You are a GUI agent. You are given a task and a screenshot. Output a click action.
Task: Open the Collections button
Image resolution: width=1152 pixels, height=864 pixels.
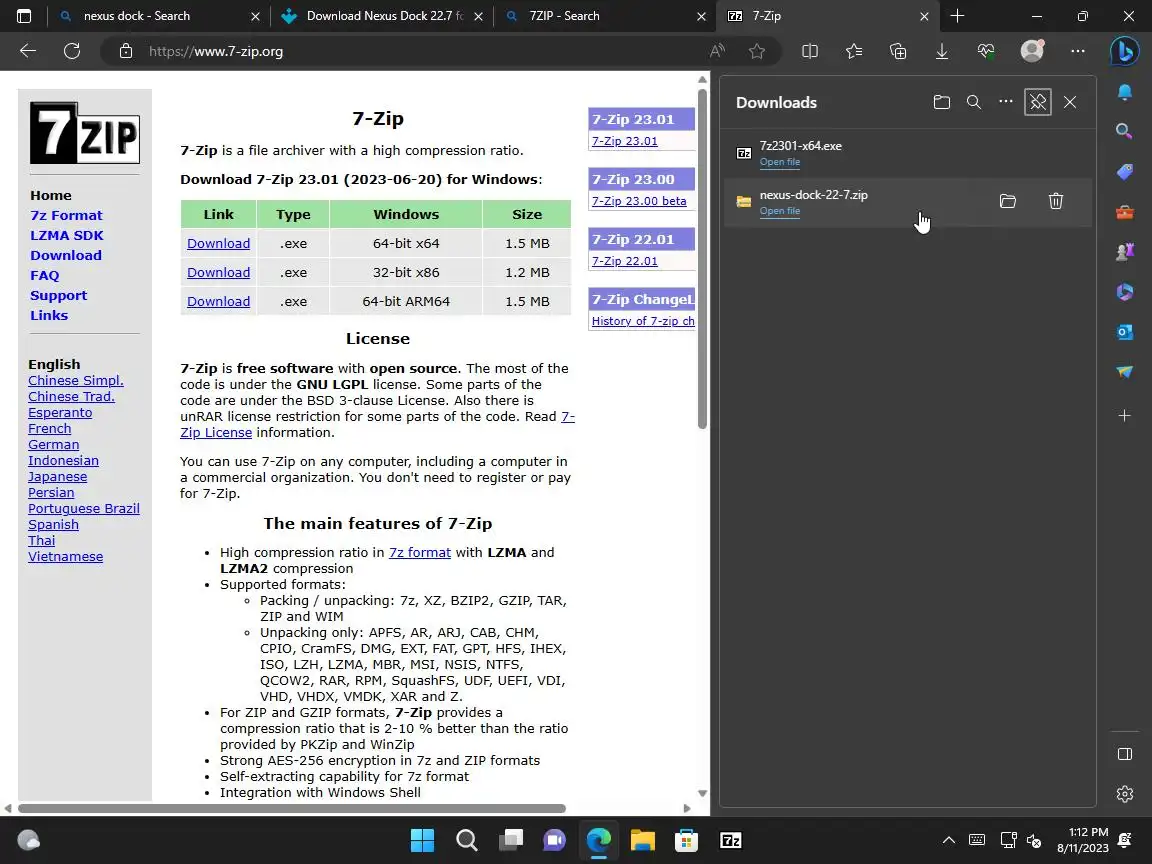[x=898, y=51]
